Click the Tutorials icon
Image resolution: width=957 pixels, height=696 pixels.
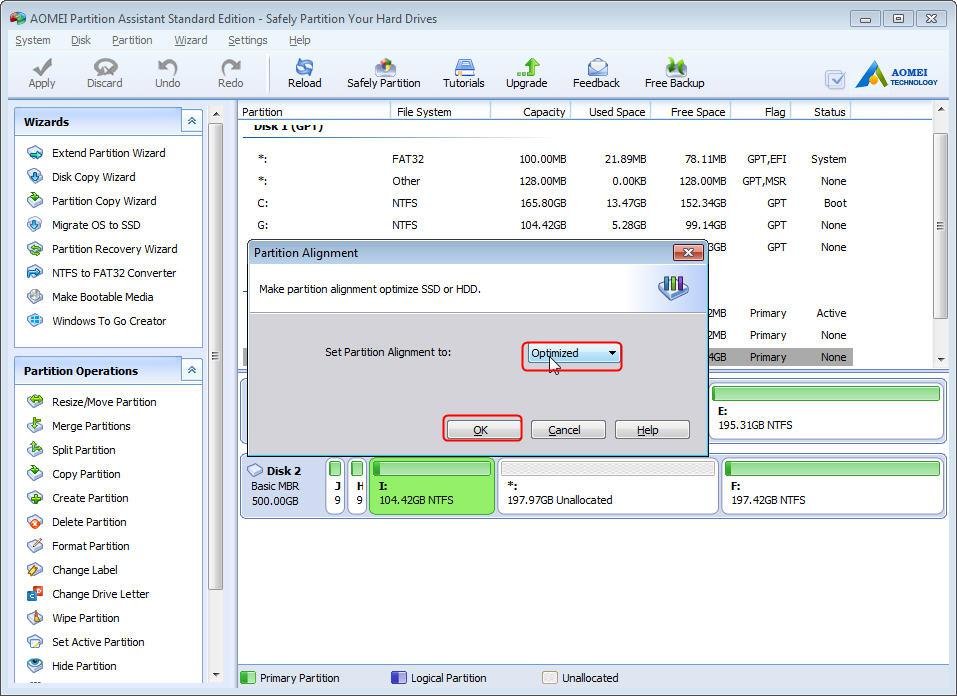(463, 72)
